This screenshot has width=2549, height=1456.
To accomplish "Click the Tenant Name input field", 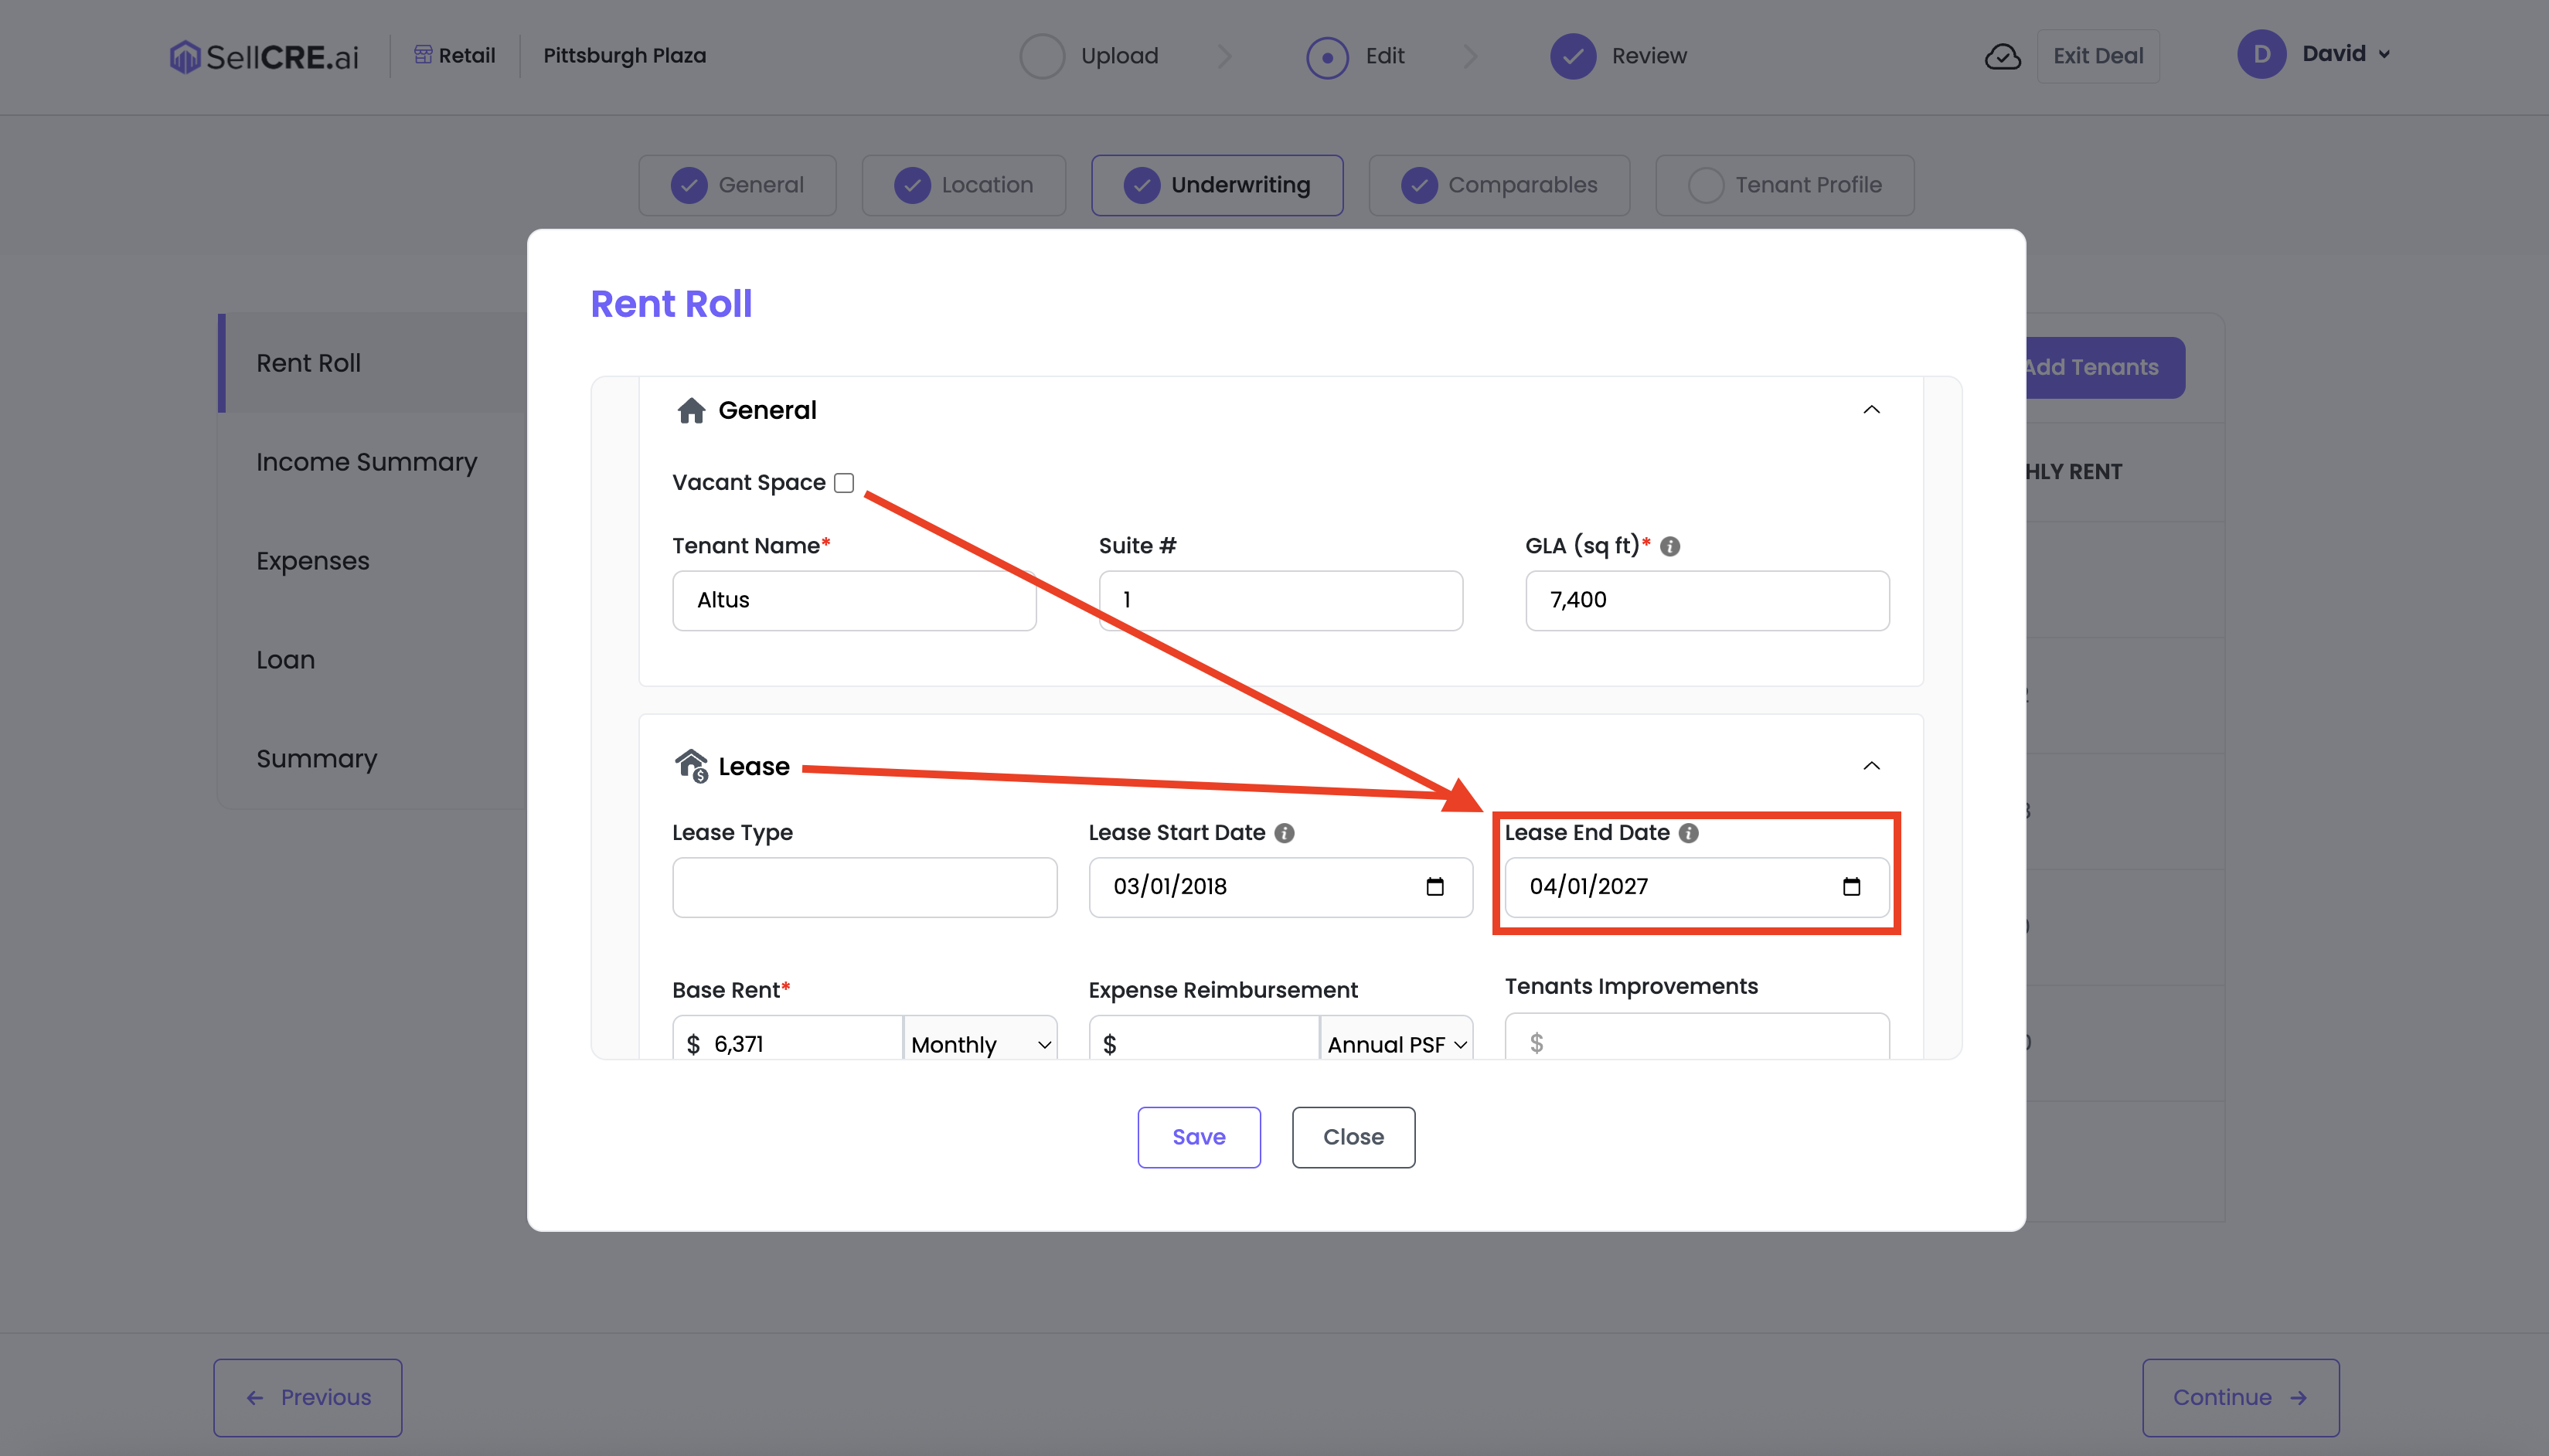I will (854, 600).
